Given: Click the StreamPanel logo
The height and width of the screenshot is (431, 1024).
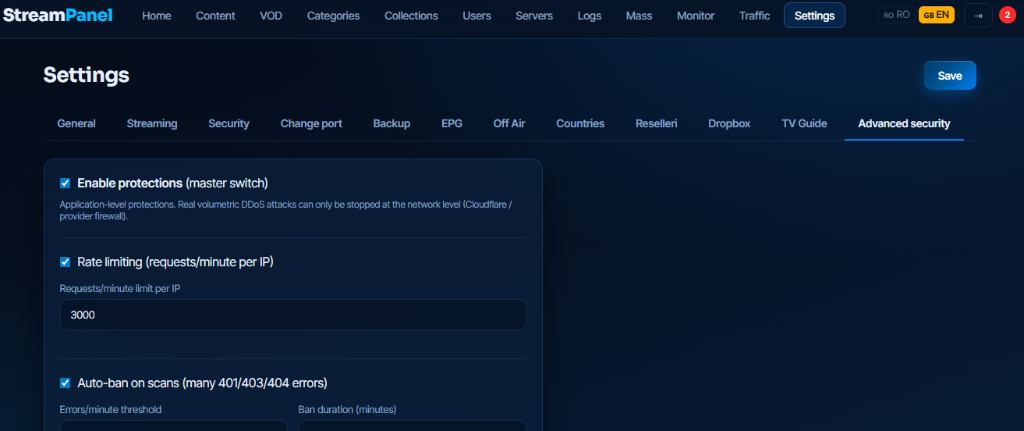Looking at the screenshot, I should coord(57,15).
